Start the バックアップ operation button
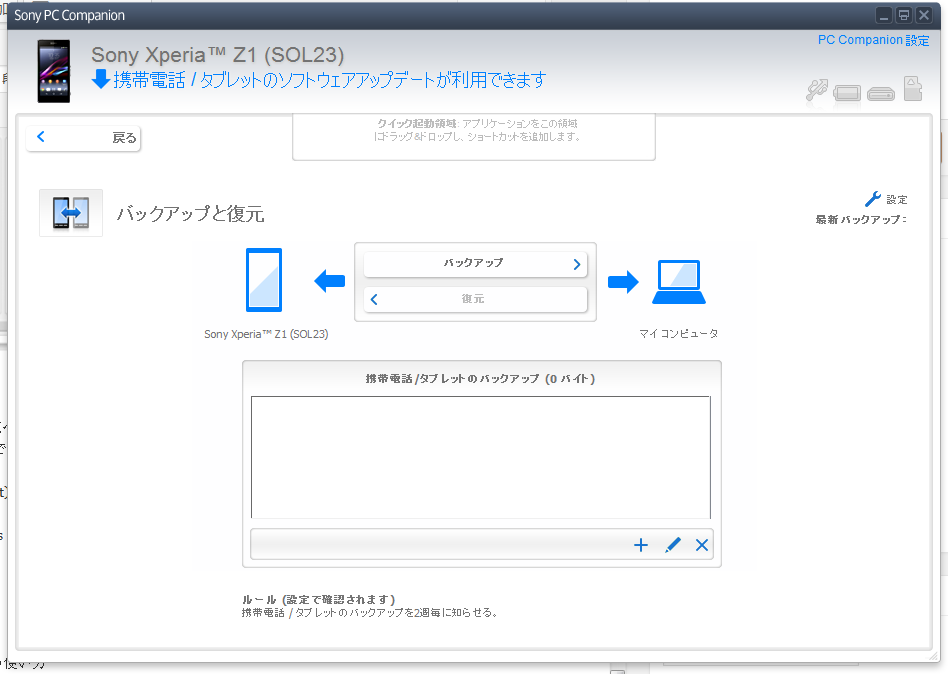 (475, 264)
